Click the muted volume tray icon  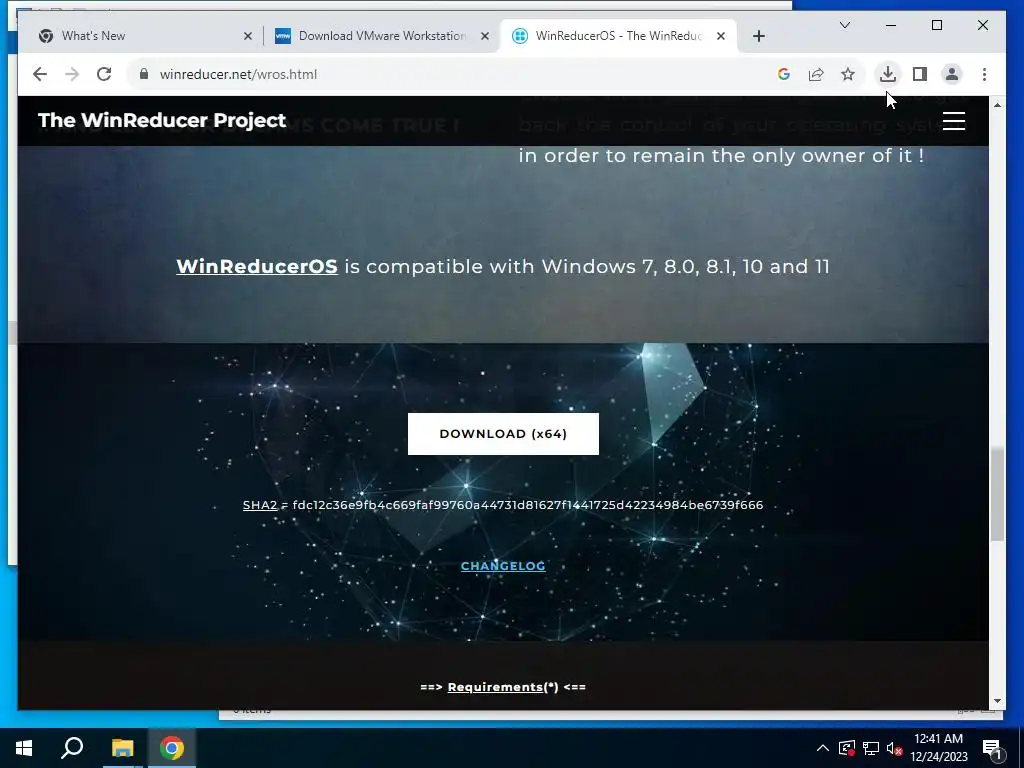click(x=894, y=748)
